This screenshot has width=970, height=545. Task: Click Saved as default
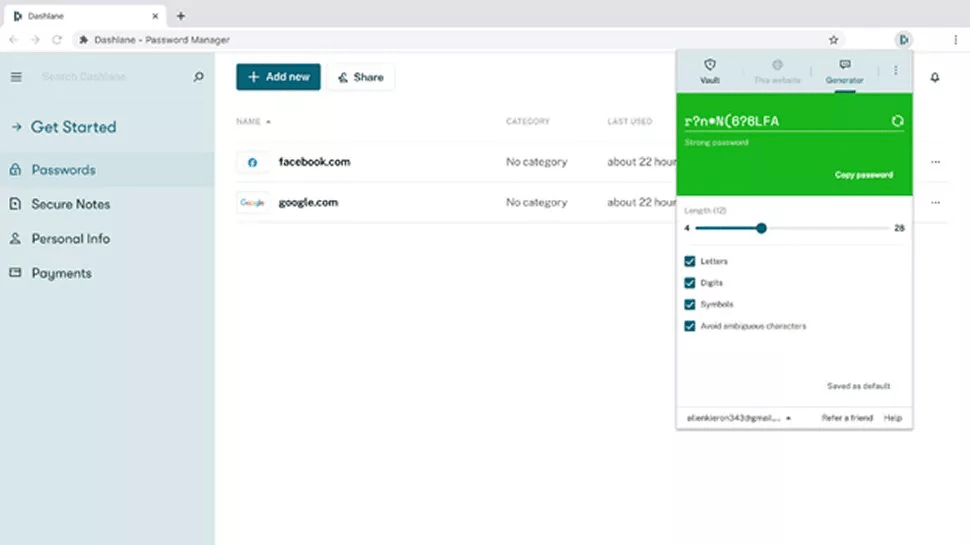(x=859, y=386)
